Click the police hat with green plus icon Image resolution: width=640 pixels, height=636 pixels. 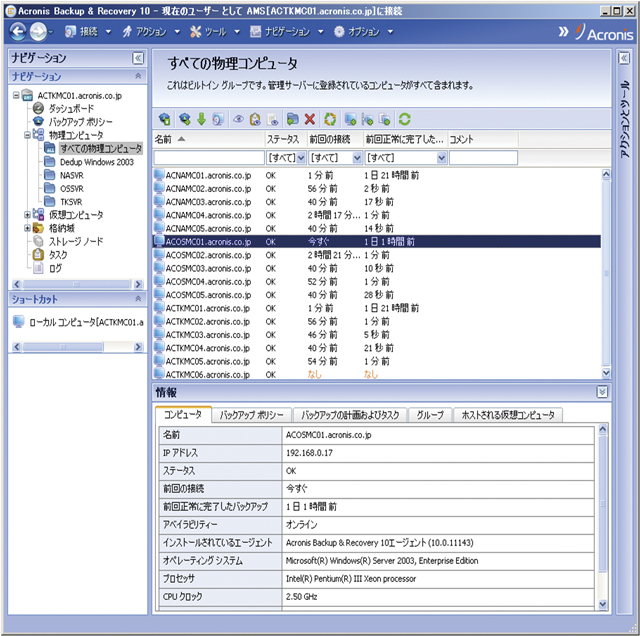(184, 119)
